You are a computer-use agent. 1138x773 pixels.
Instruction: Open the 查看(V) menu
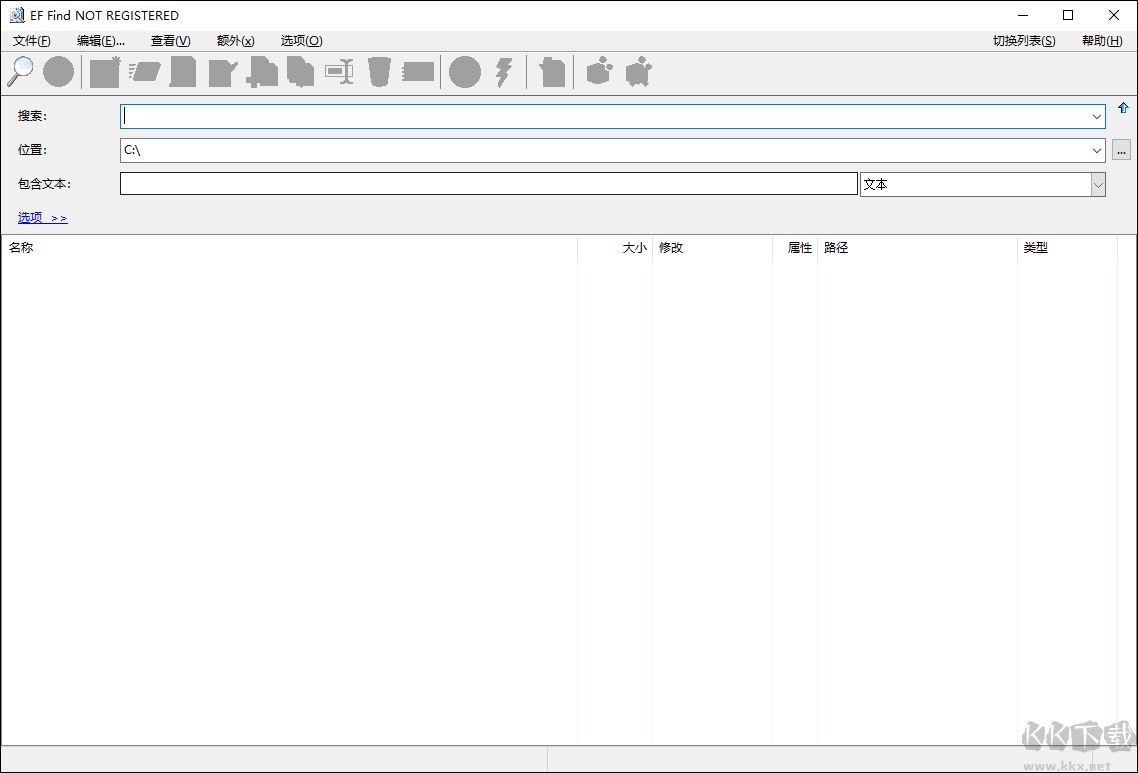click(171, 41)
